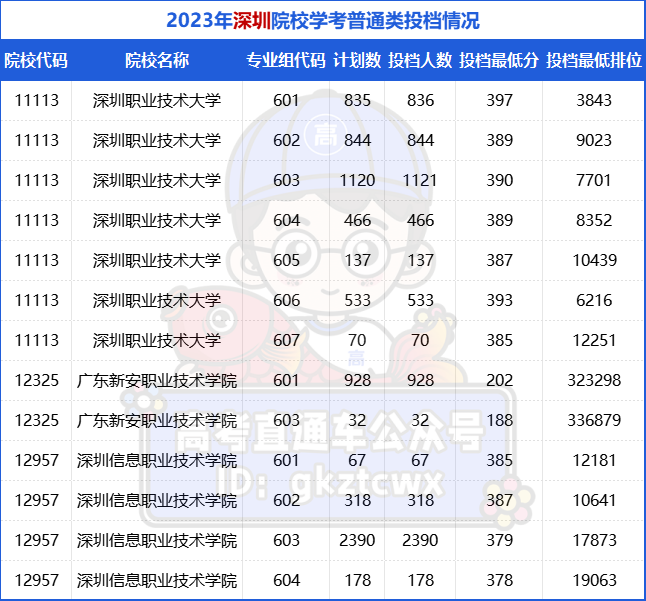646x601 pixels.
Task: Click 广东新安职业技术学院 in the 323298 row
Action: [157, 380]
